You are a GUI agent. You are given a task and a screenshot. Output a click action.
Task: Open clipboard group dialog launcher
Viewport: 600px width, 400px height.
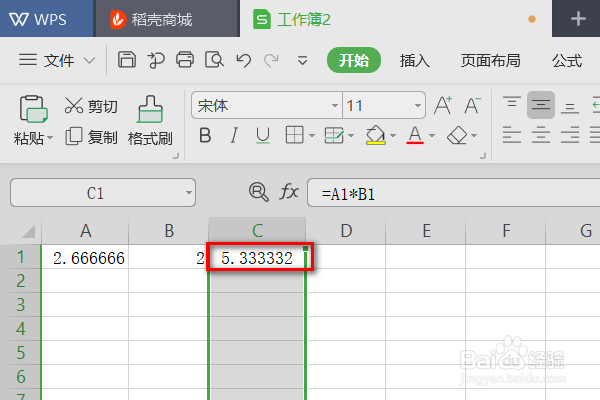click(x=176, y=156)
